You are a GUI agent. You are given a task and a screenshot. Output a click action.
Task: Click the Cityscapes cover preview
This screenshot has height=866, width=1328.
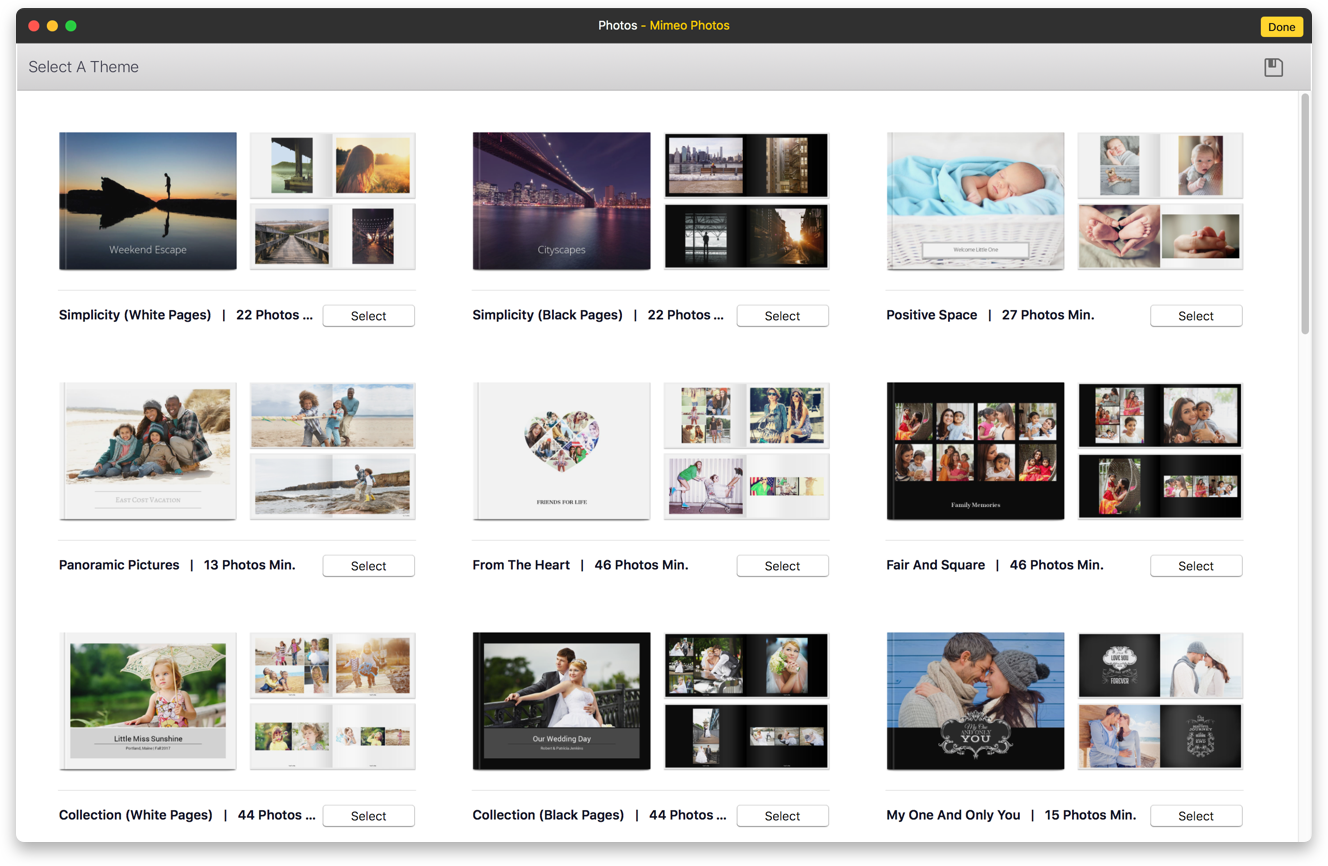tap(561, 200)
